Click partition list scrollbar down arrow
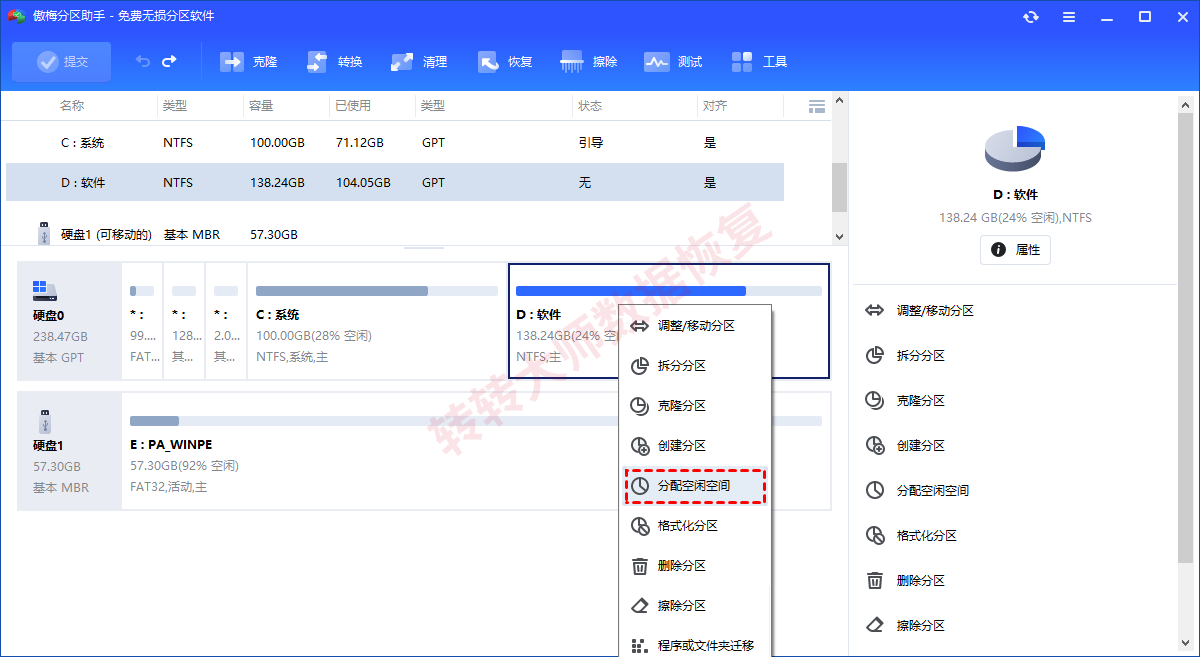 pyautogui.click(x=839, y=237)
